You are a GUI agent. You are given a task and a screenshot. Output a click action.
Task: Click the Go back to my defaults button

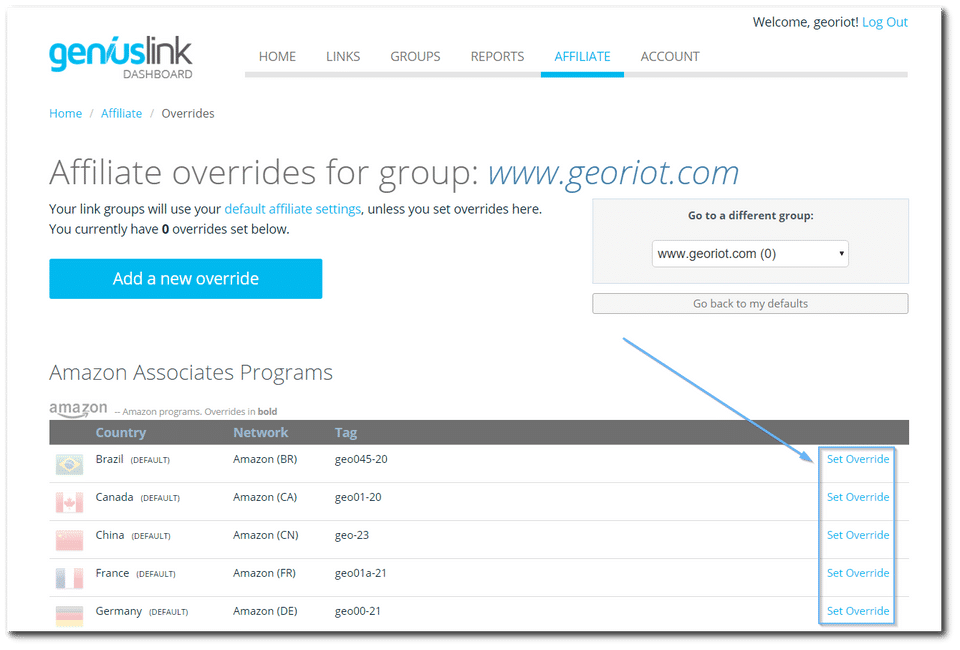click(750, 304)
